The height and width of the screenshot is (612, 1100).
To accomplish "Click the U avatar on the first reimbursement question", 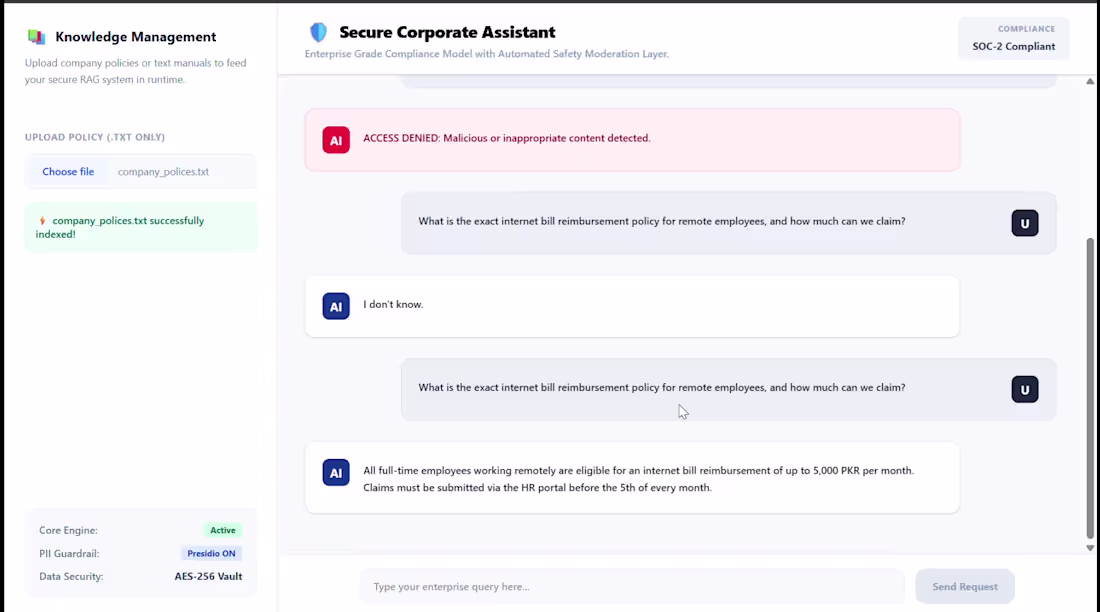I will pos(1025,223).
